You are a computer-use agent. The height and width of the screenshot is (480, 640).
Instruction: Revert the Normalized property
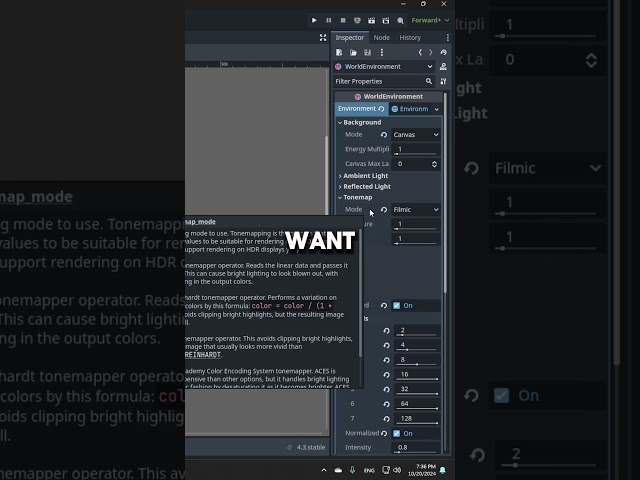384,433
